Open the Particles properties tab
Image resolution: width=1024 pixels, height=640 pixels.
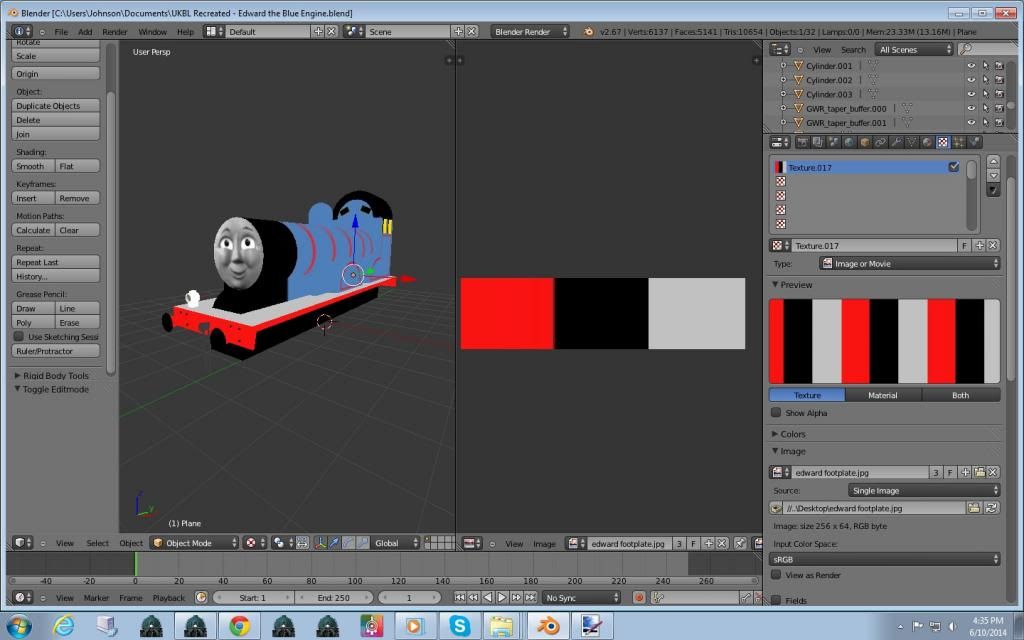coord(959,142)
